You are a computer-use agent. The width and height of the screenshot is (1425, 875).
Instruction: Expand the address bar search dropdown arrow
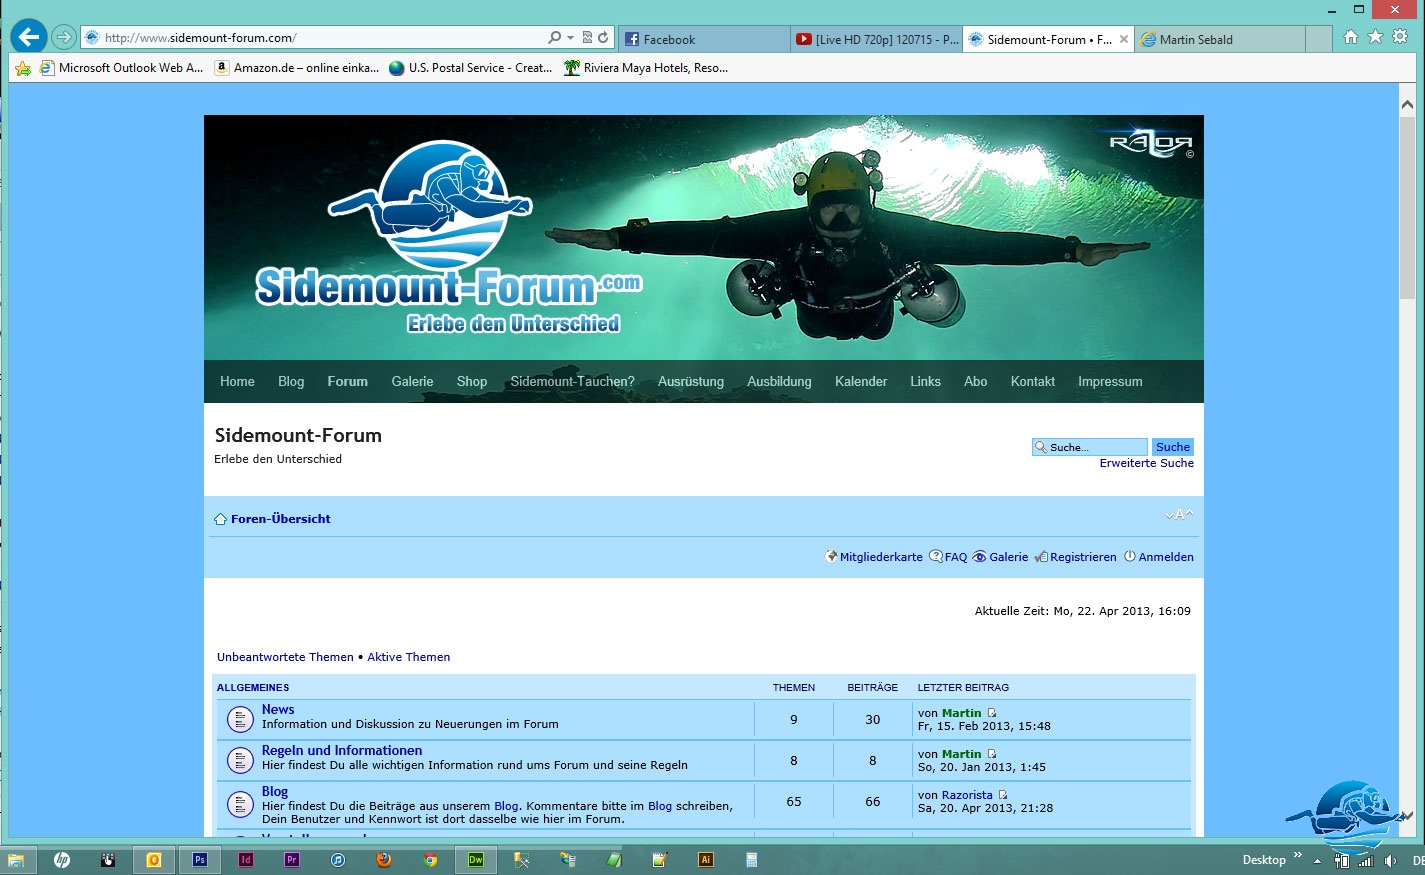(570, 38)
